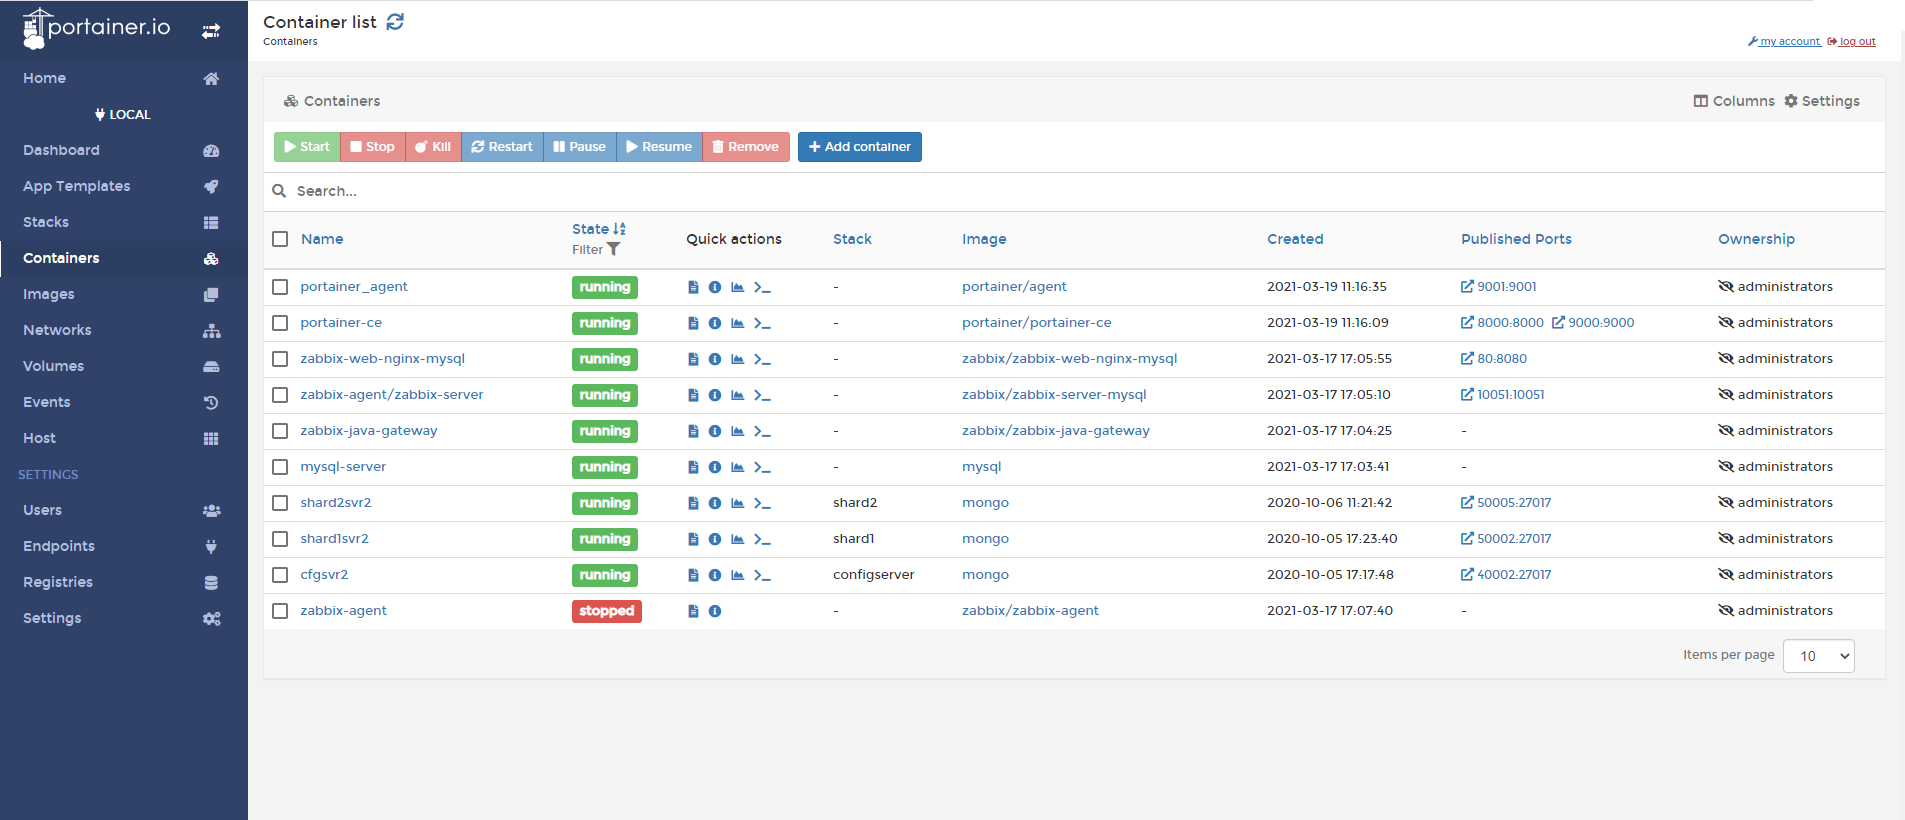Open console for zabbix-agent/zabbix-server
This screenshot has width=1905, height=820.
click(x=762, y=395)
